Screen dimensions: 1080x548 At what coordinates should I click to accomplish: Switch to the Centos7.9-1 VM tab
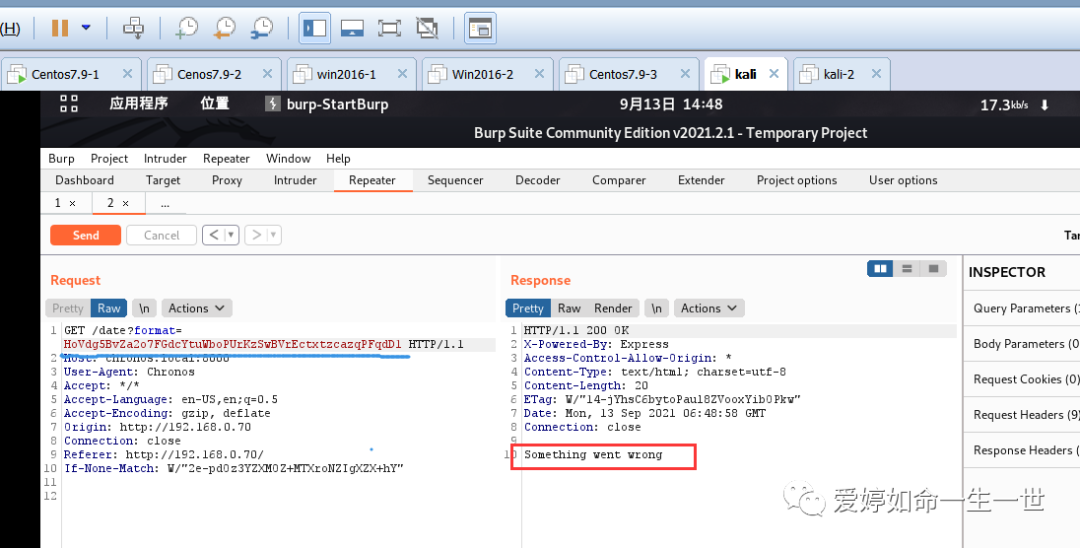65,74
